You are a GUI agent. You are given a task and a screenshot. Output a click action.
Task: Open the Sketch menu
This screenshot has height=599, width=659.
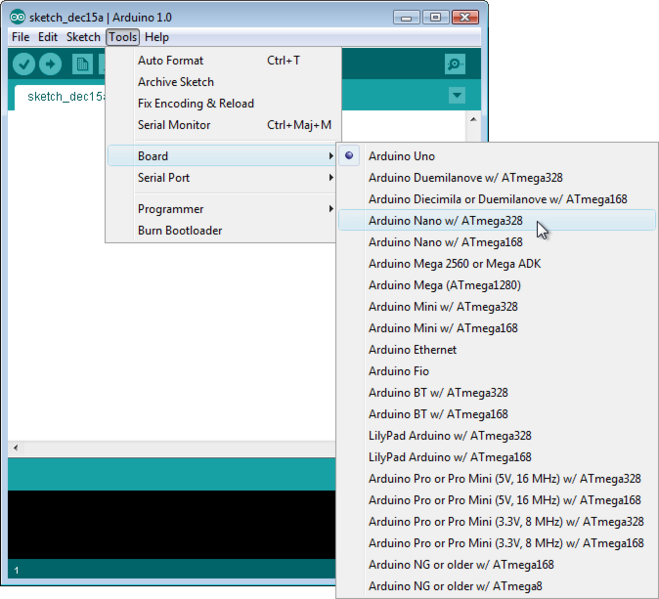[x=83, y=37]
